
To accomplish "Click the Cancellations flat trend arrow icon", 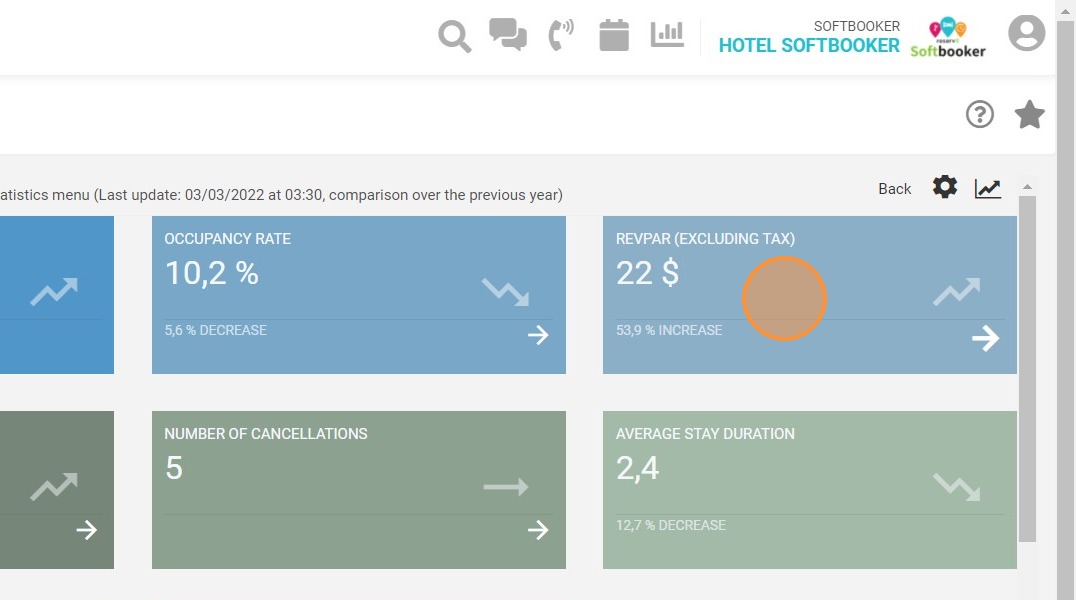I will click(x=506, y=487).
